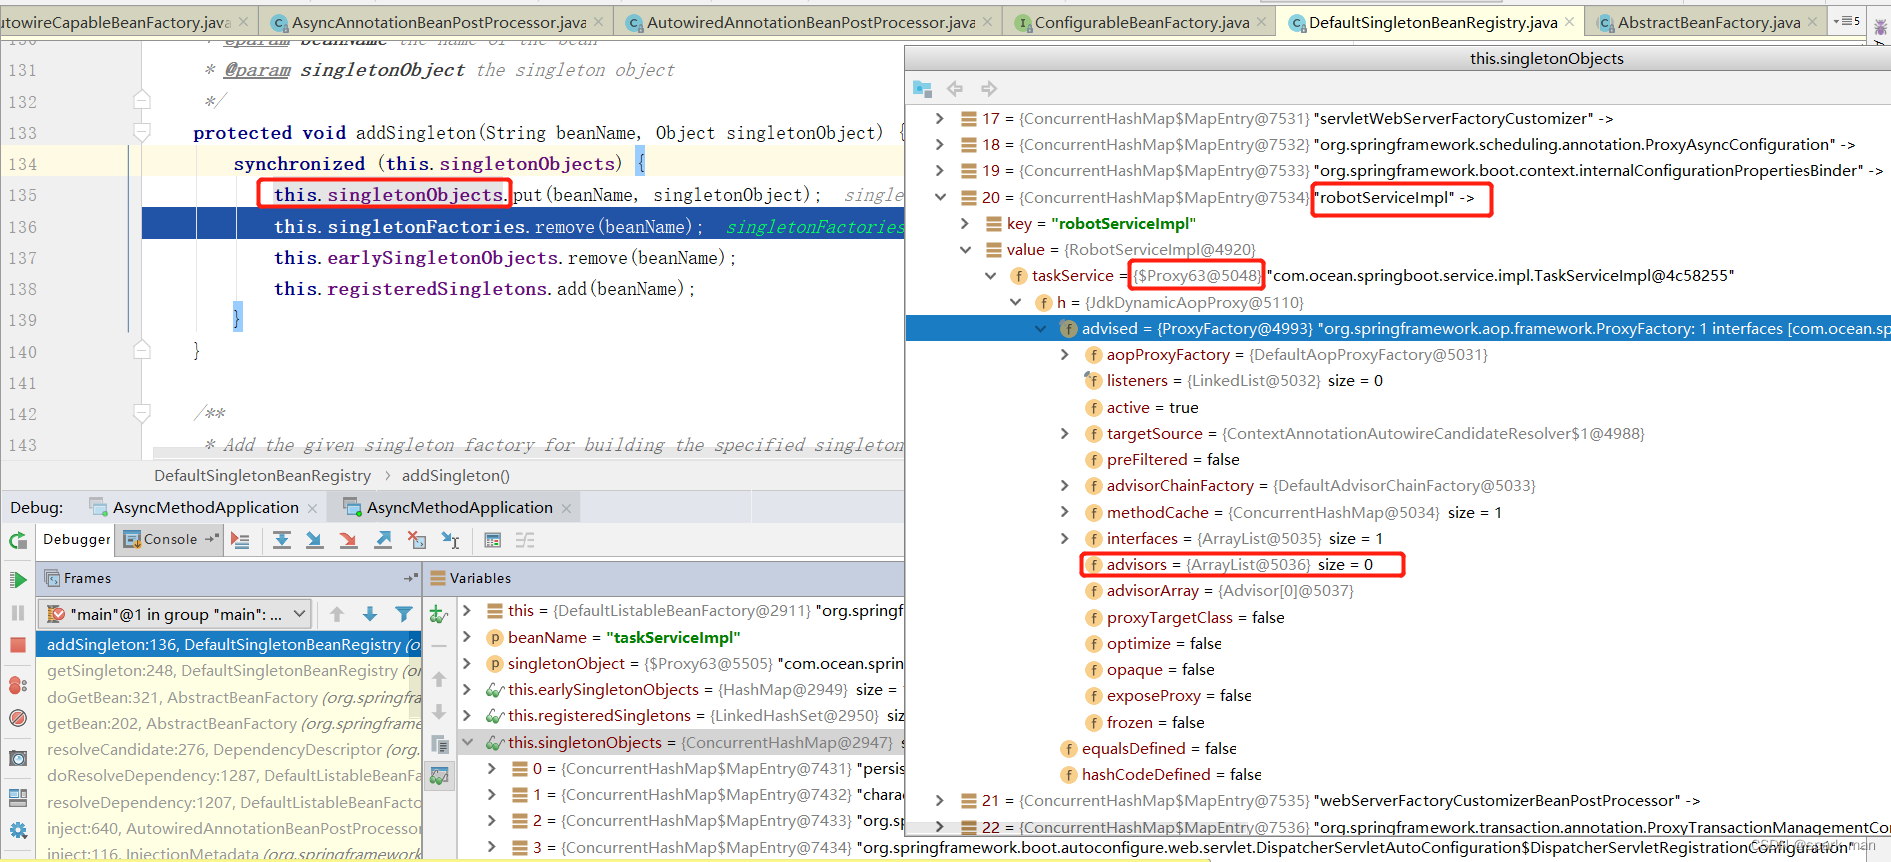
Task: Close the DefaultSingletonBeanRegistry.java tab
Action: [x=1570, y=22]
